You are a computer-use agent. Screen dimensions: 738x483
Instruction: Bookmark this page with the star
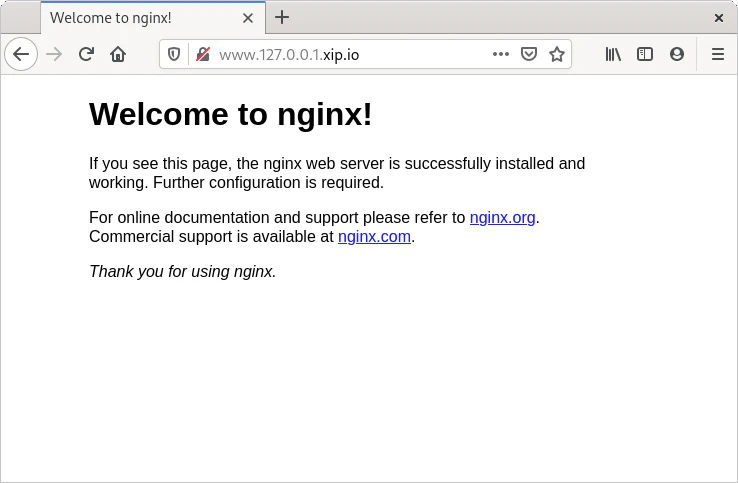(557, 55)
